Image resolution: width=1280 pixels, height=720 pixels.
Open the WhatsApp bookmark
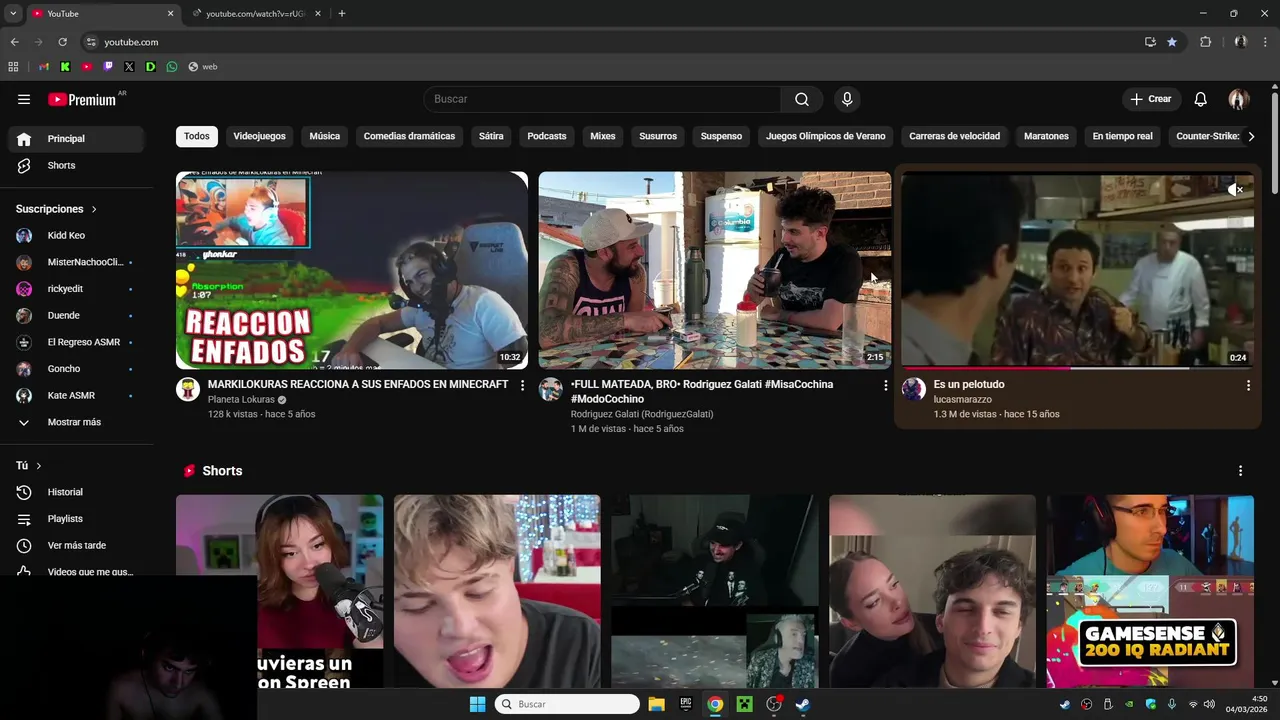[172, 67]
